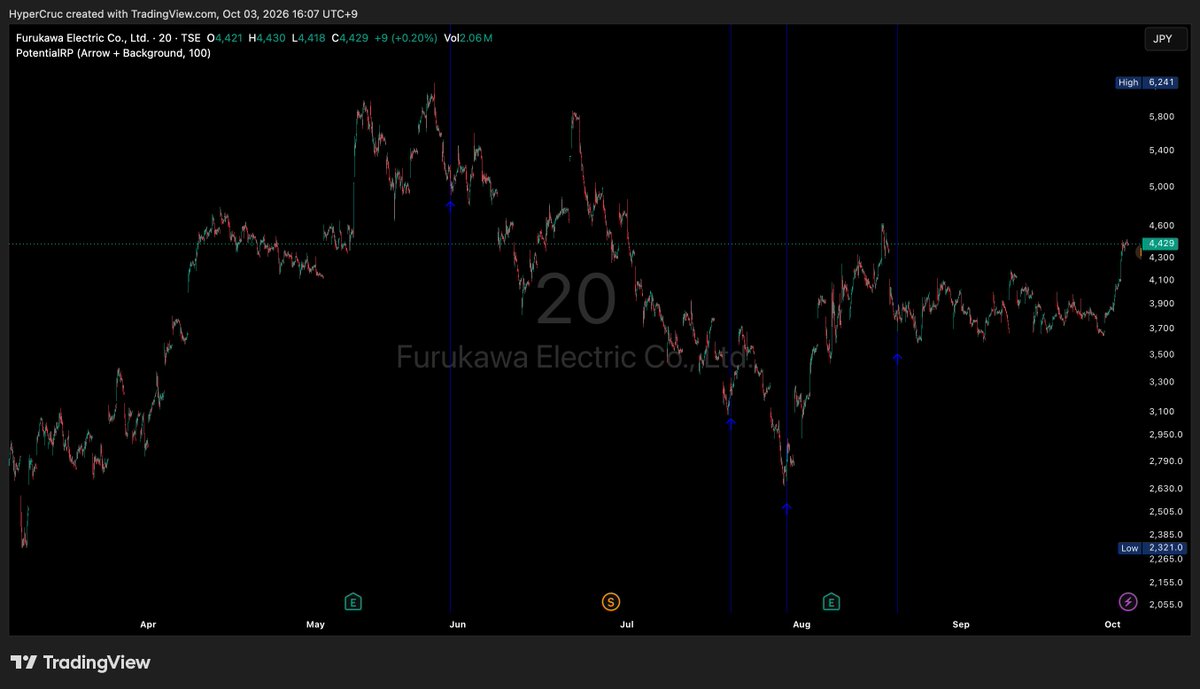Click the +9 (+0.20%) change value
1200x689 pixels.
[406, 38]
